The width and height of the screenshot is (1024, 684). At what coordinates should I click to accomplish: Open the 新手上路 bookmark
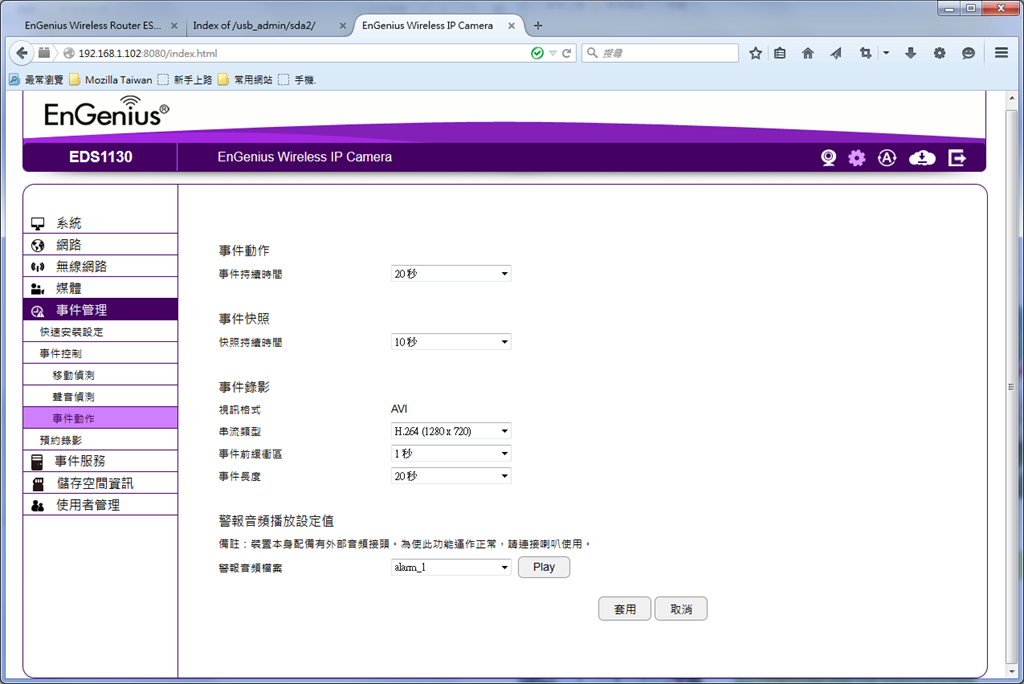(185, 80)
